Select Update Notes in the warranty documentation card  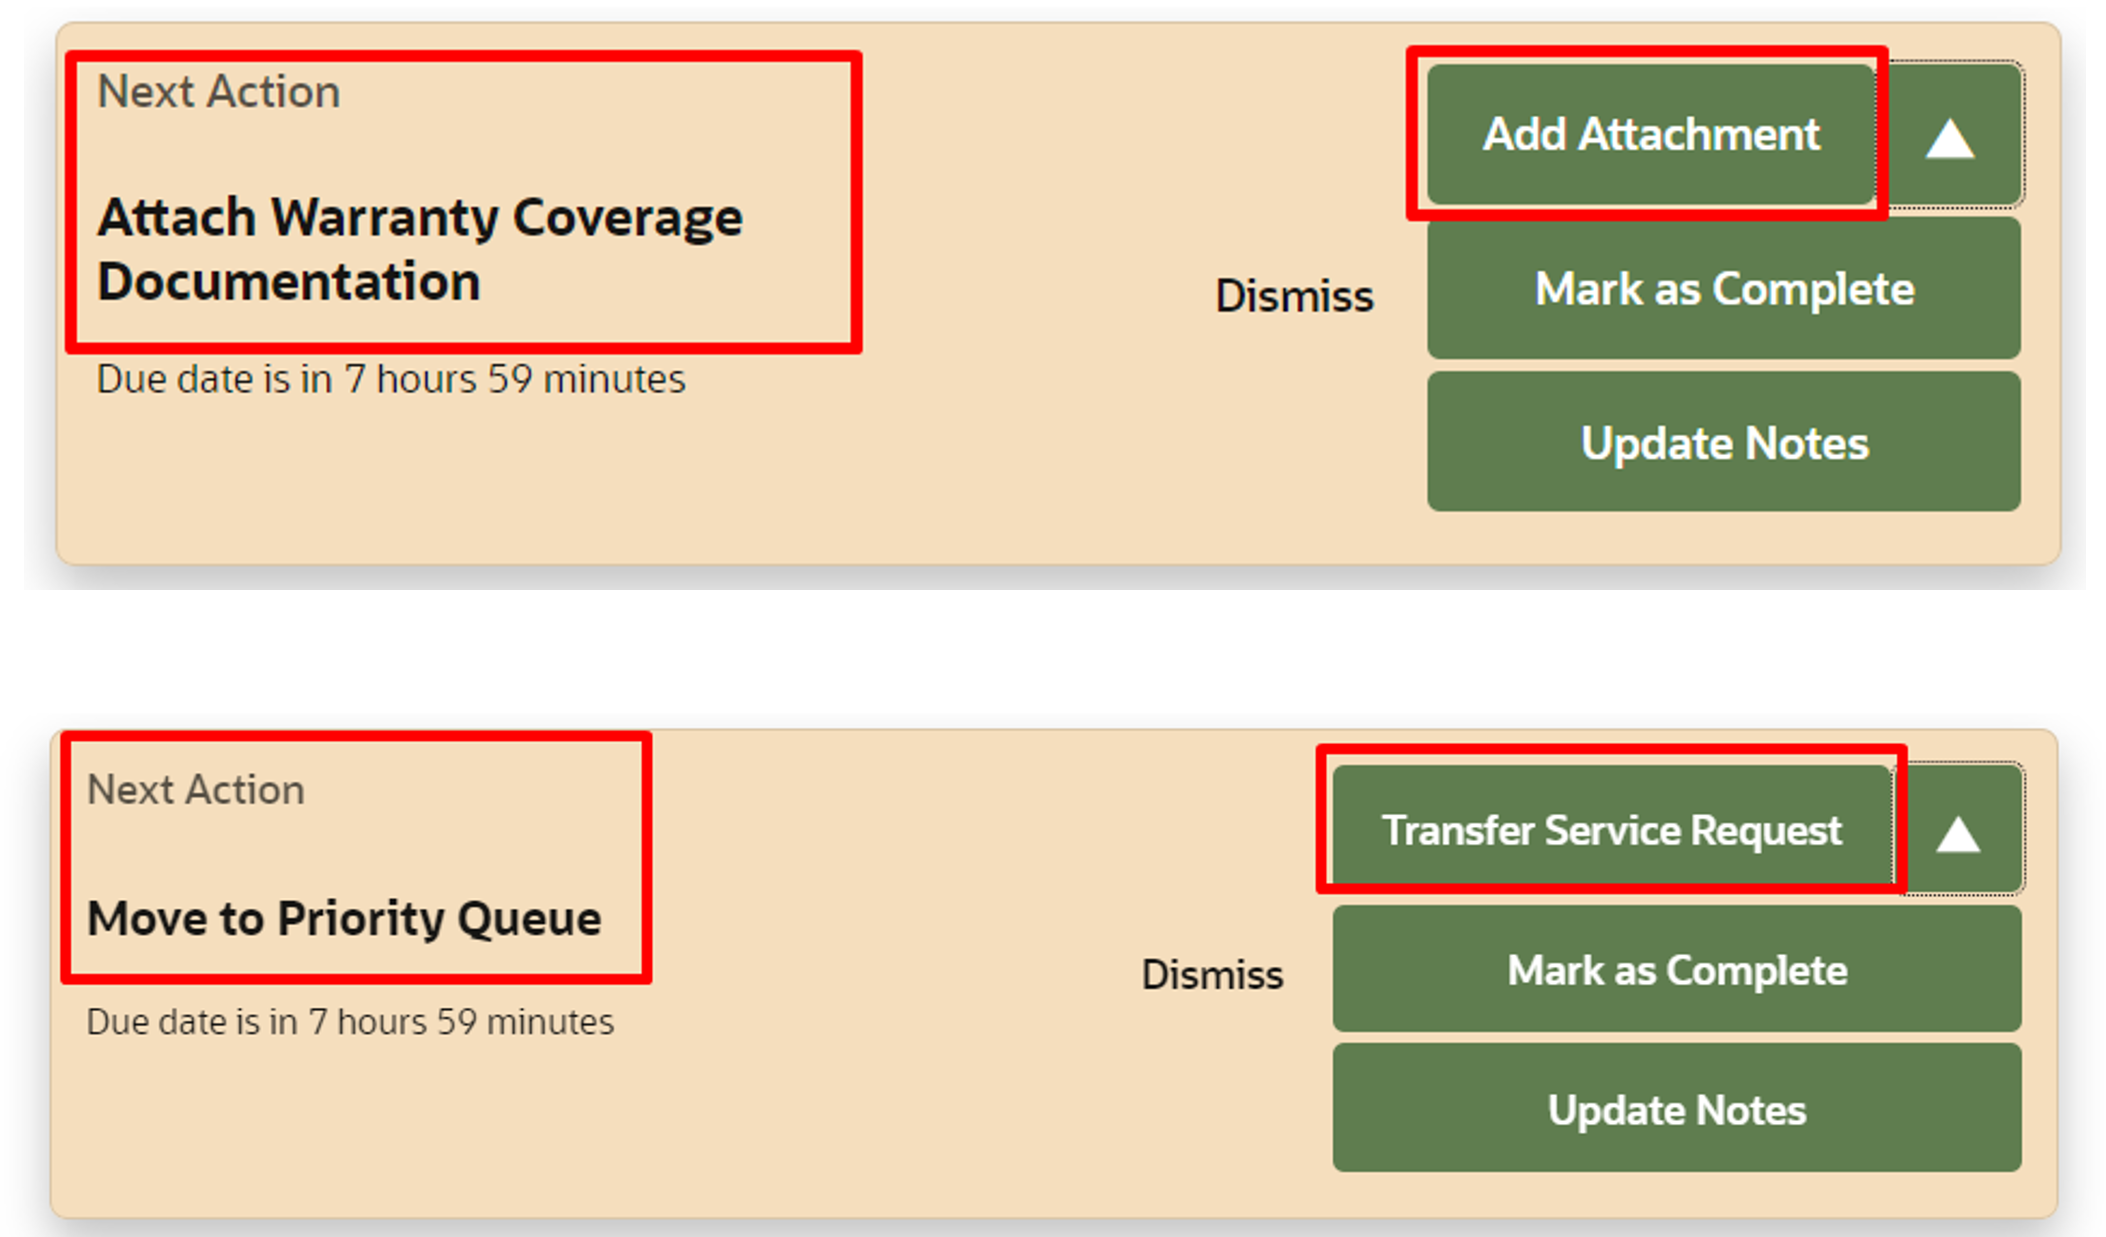1723,443
